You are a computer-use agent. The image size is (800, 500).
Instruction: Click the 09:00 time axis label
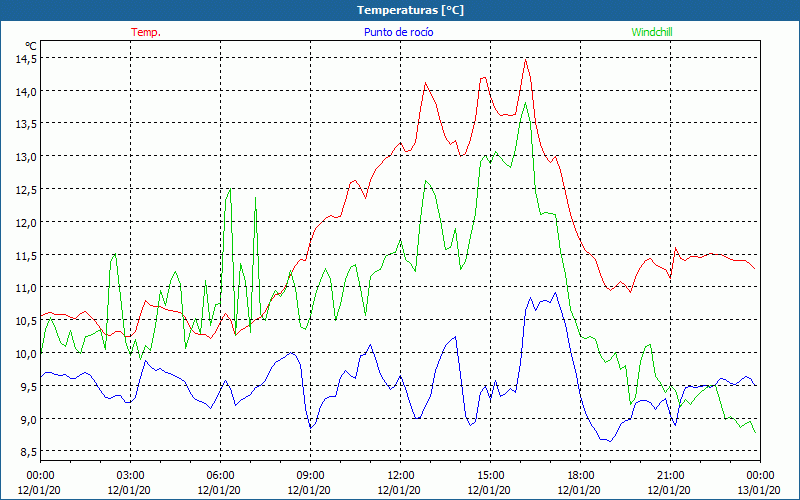pyautogui.click(x=310, y=476)
